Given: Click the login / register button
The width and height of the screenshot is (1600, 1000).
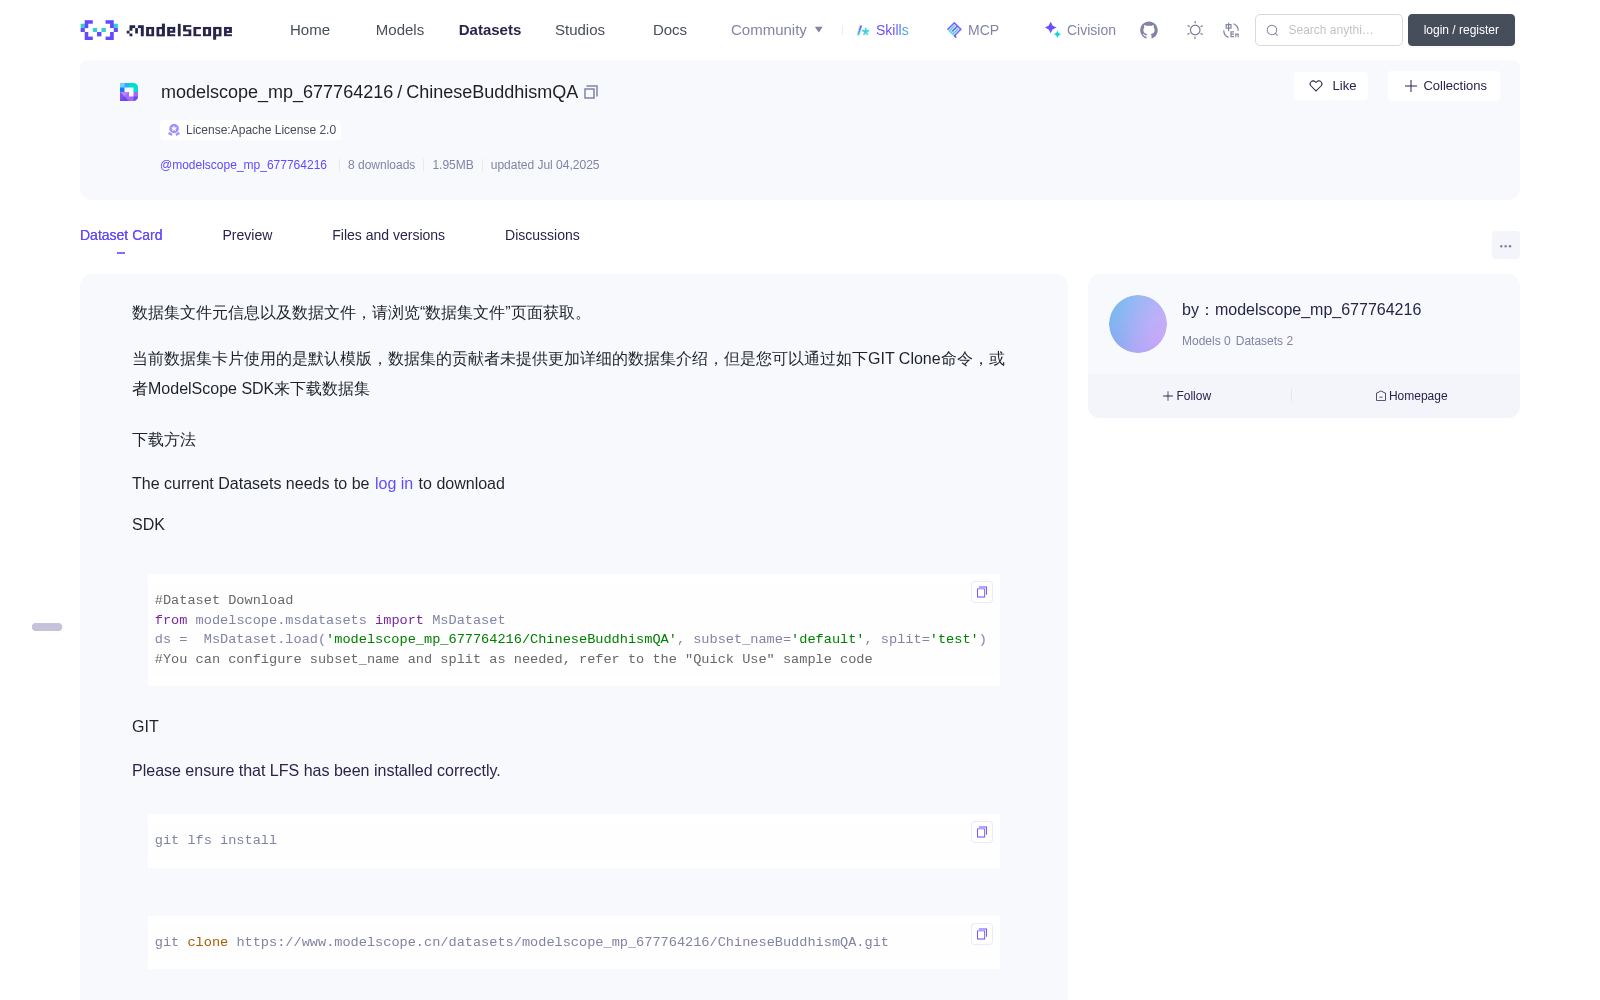Looking at the screenshot, I should pos(1461,30).
